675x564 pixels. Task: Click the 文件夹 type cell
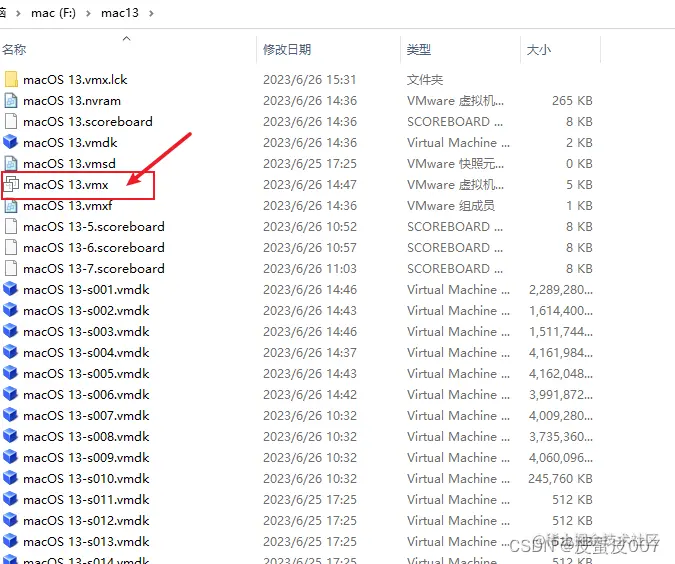coord(425,80)
